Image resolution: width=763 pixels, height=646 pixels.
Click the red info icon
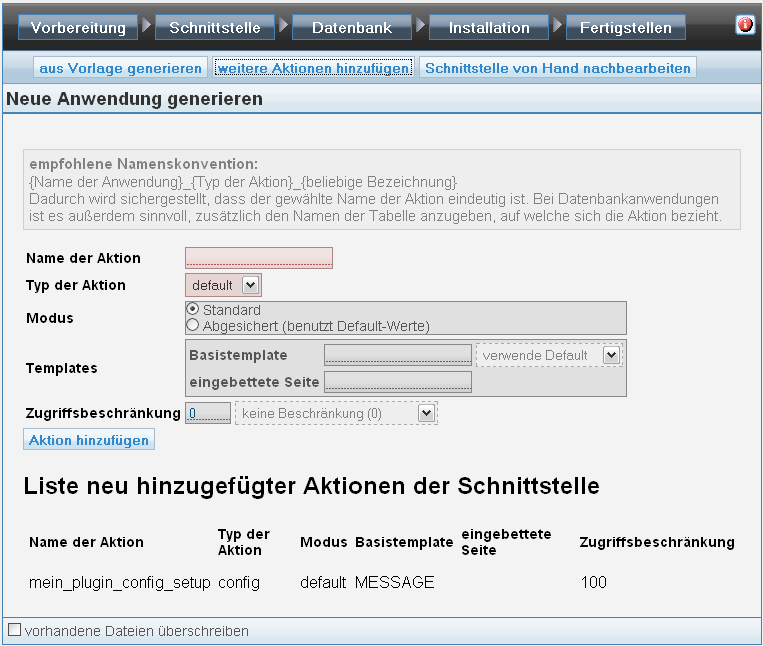point(745,24)
